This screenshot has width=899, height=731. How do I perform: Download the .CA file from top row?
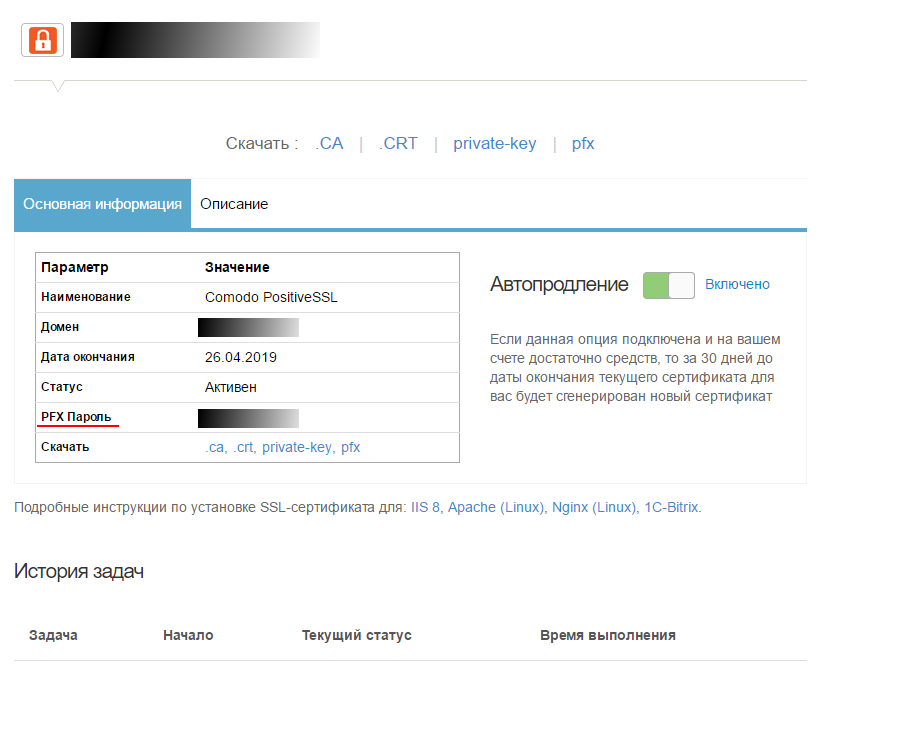(x=329, y=143)
